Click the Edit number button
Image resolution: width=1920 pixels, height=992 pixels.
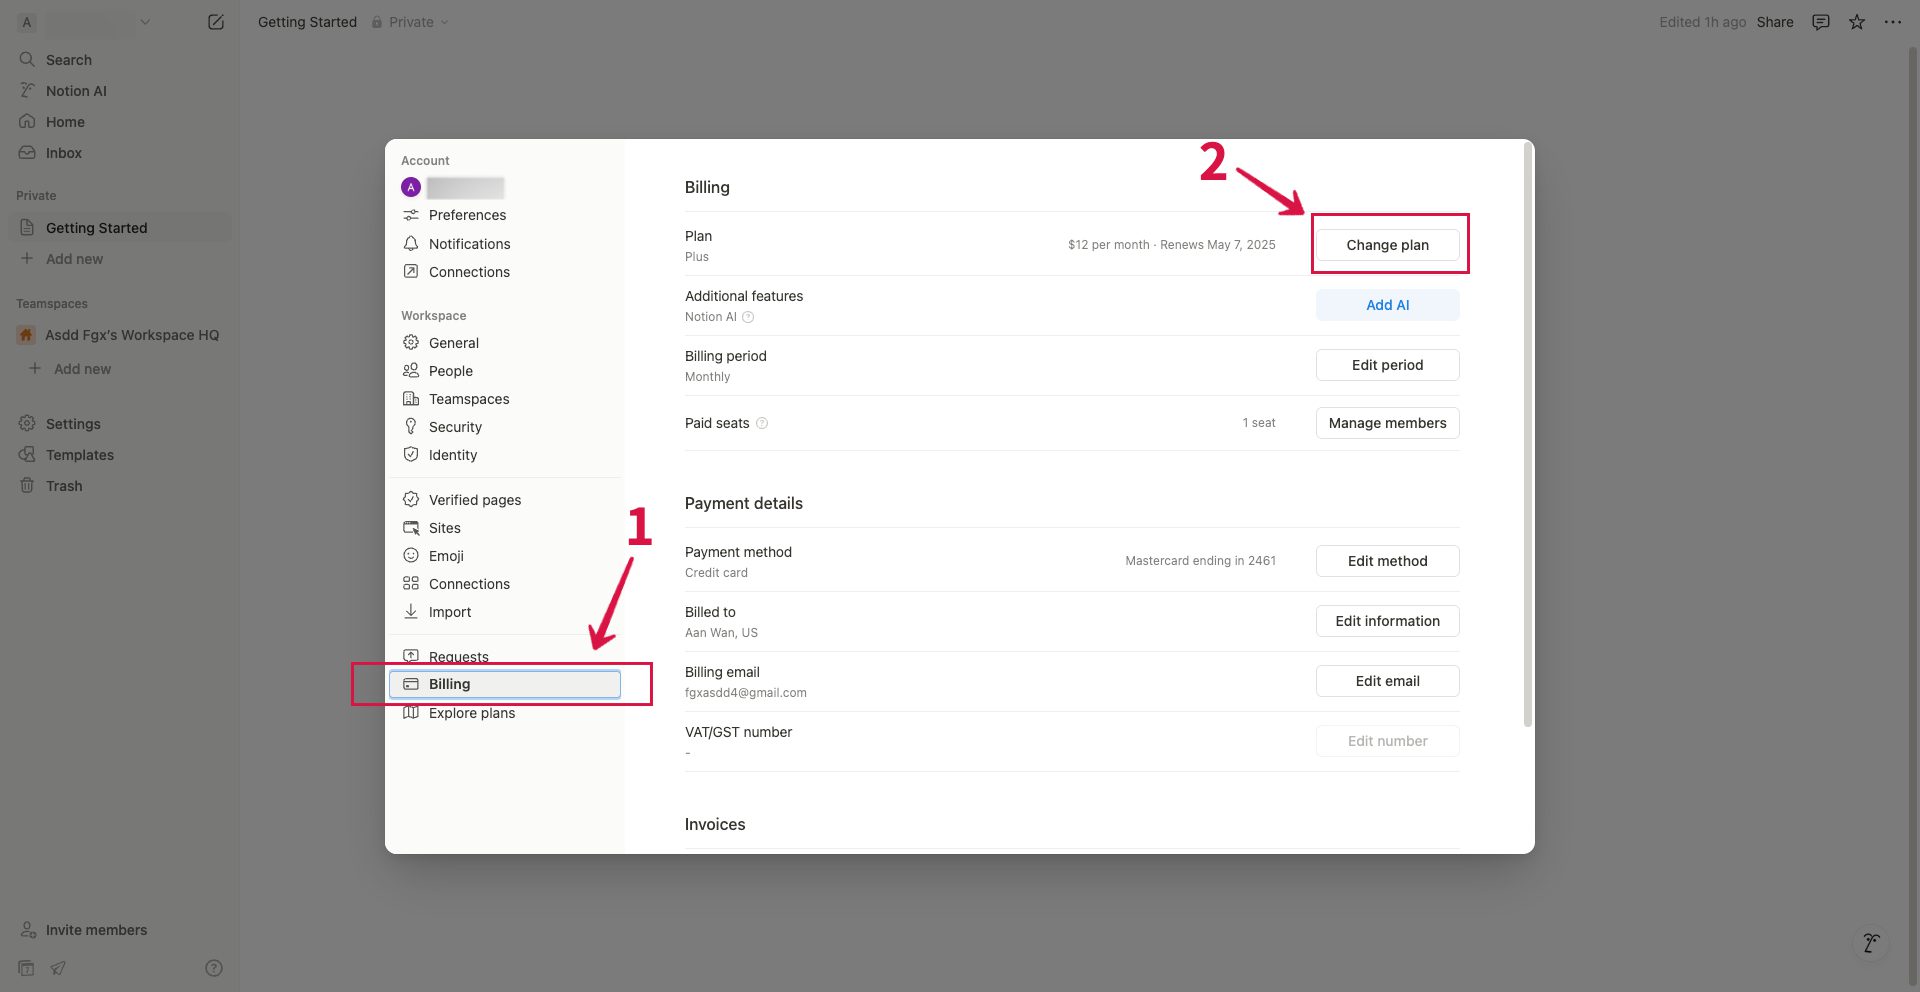pos(1387,741)
